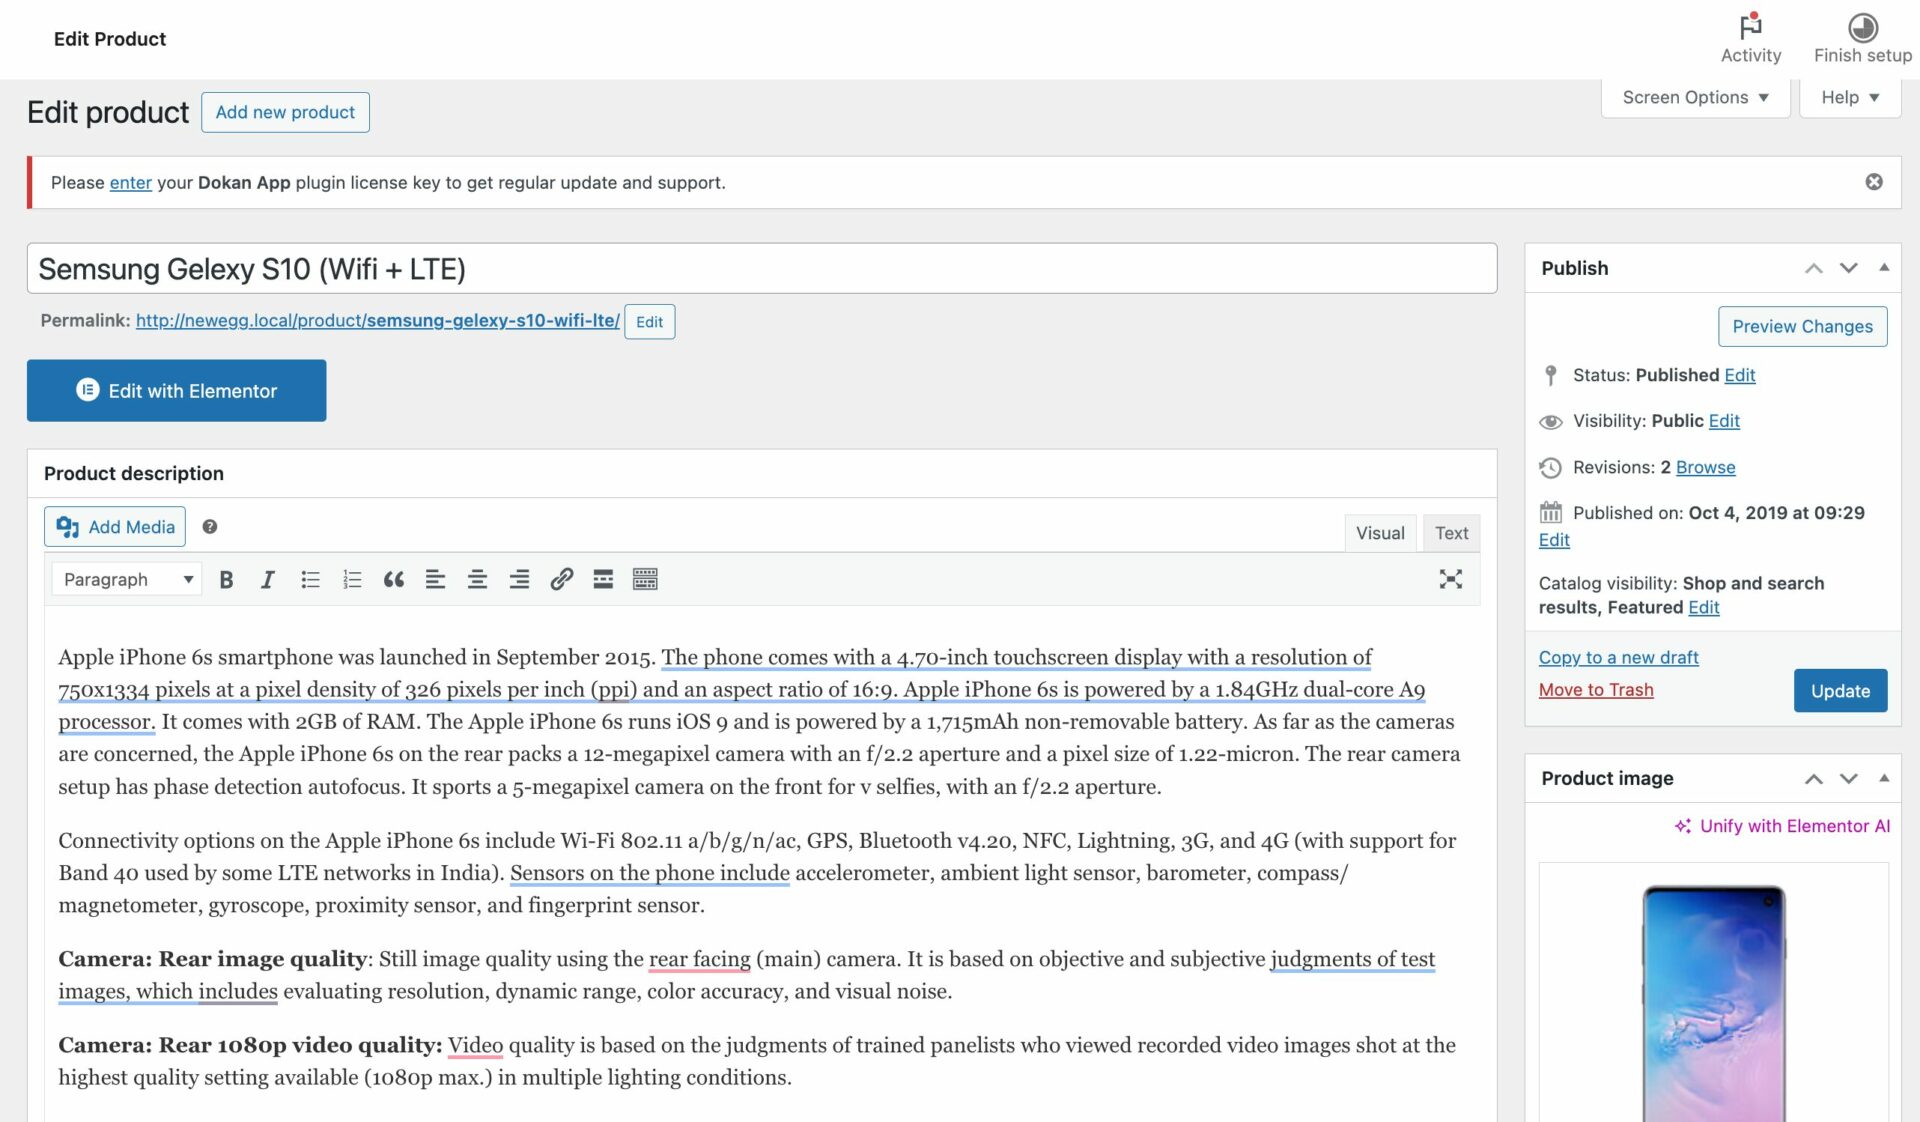
Task: Toggle Italic formatting in editor
Action: click(266, 578)
